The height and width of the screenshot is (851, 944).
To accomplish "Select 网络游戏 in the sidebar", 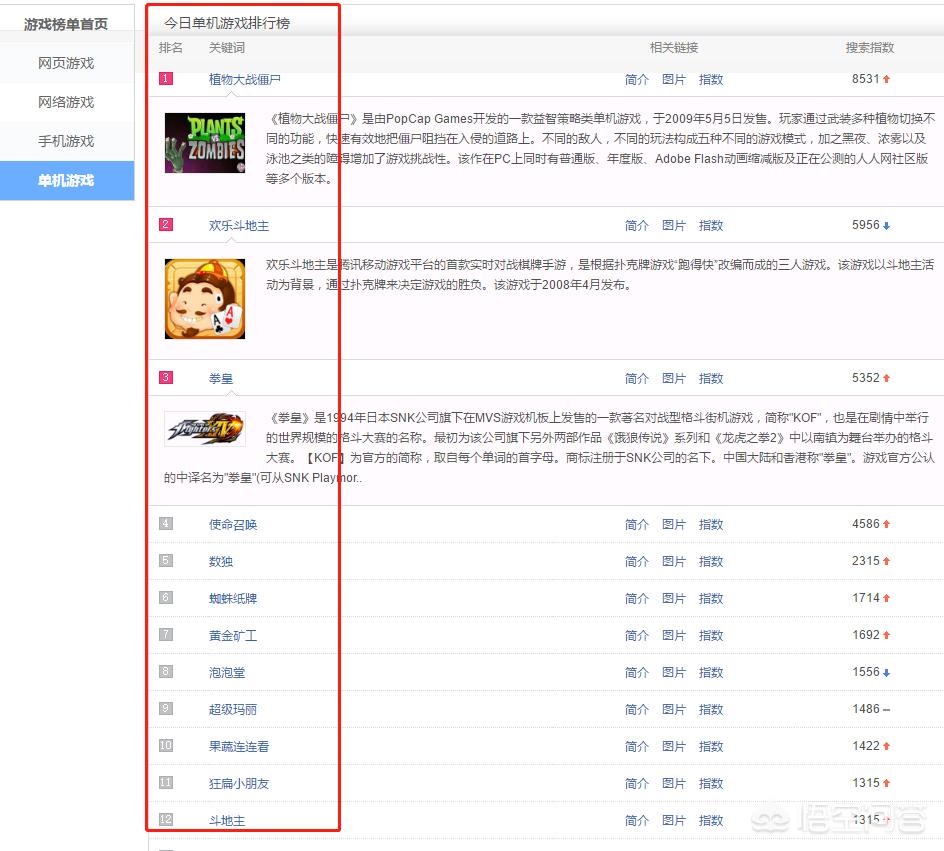I will click(66, 102).
